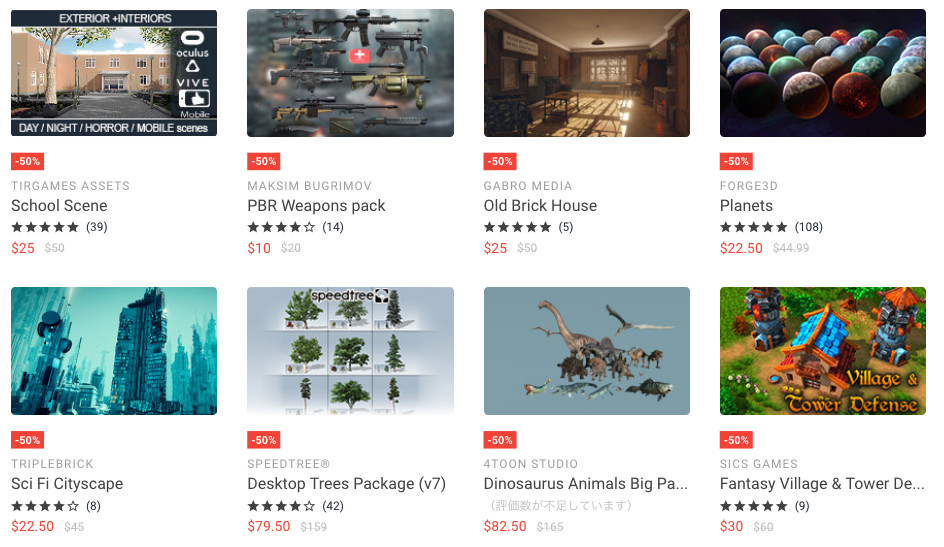Open the PBR Weapons pack title

pyautogui.click(x=316, y=206)
